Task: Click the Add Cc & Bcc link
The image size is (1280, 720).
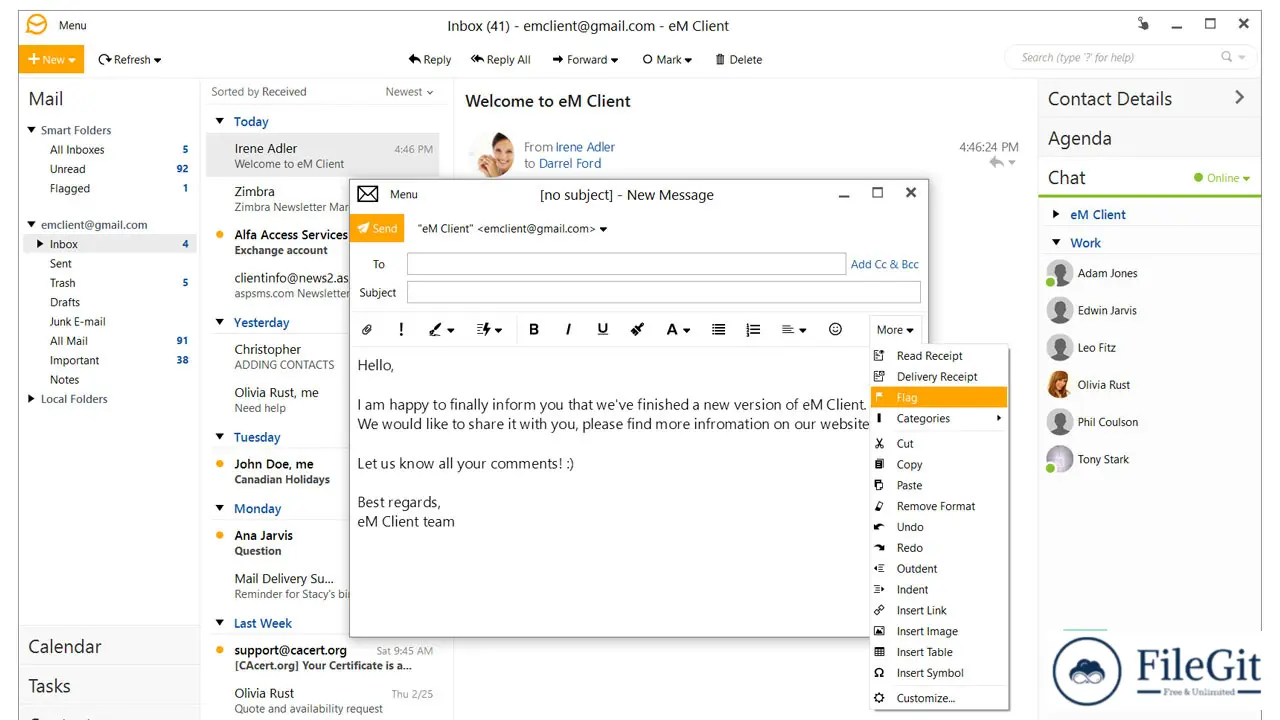Action: click(884, 264)
